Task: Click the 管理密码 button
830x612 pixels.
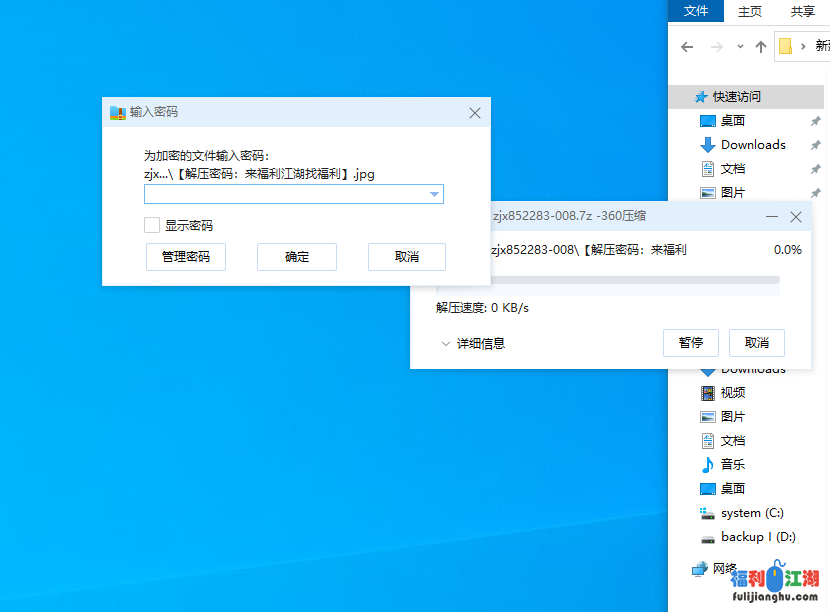Action: pos(185,256)
